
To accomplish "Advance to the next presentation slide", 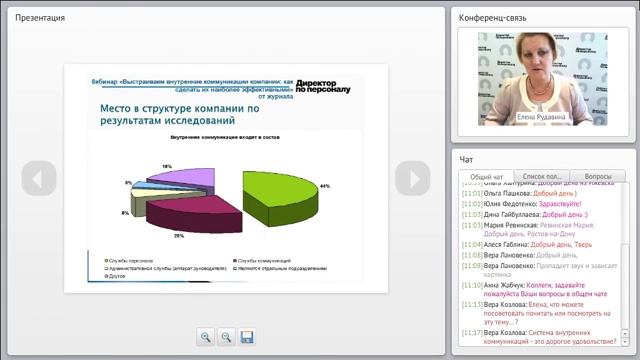I will 413,178.
